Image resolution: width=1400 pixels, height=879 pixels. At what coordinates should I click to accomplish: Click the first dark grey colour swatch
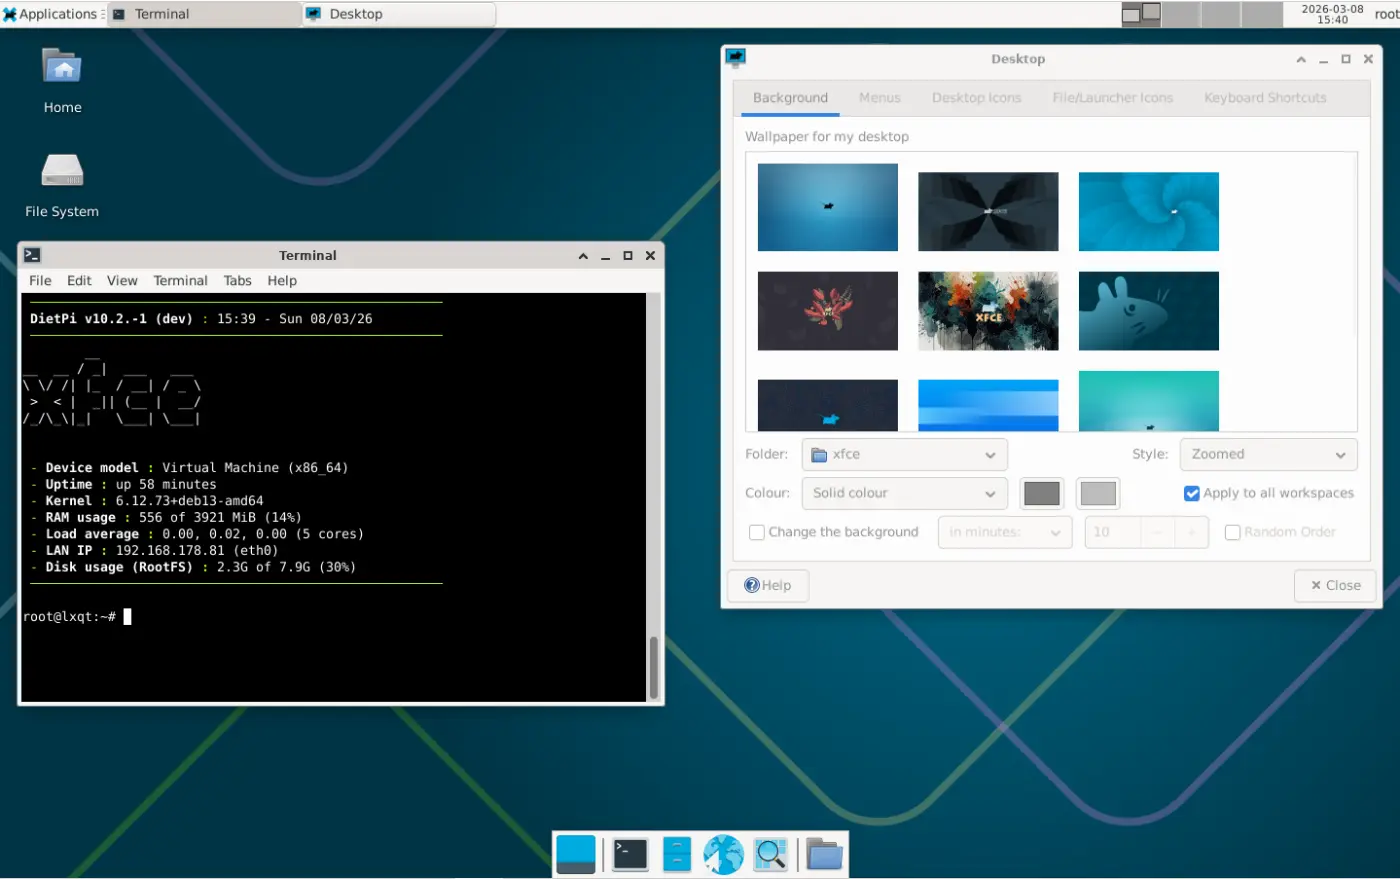click(1042, 493)
